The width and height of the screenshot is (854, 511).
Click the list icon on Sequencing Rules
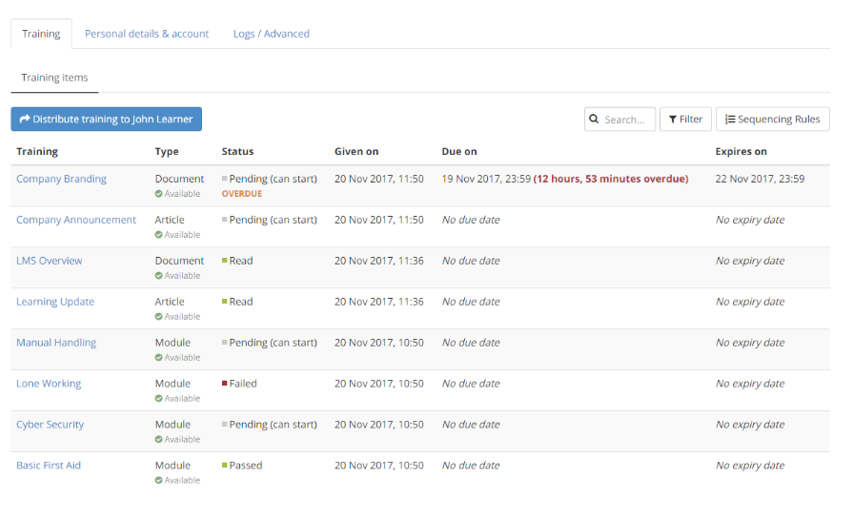(730, 119)
